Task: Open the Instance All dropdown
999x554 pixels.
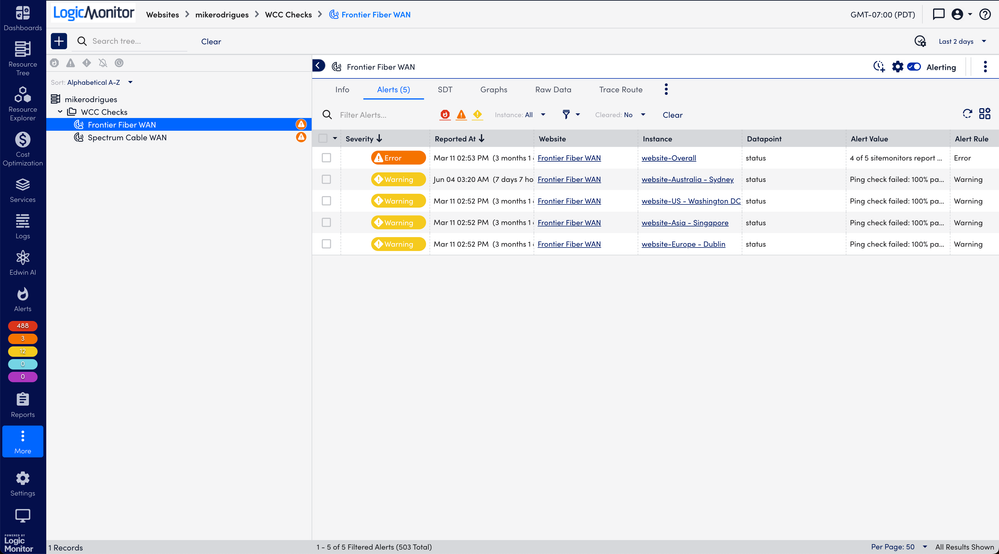Action: [520, 115]
